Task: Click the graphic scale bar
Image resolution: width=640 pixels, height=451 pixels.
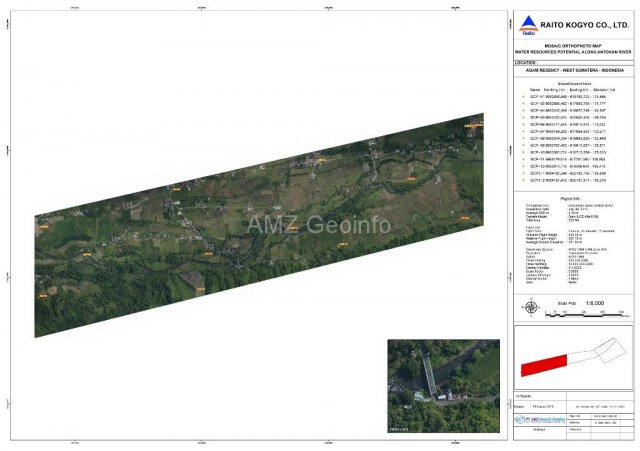Action: point(582,312)
